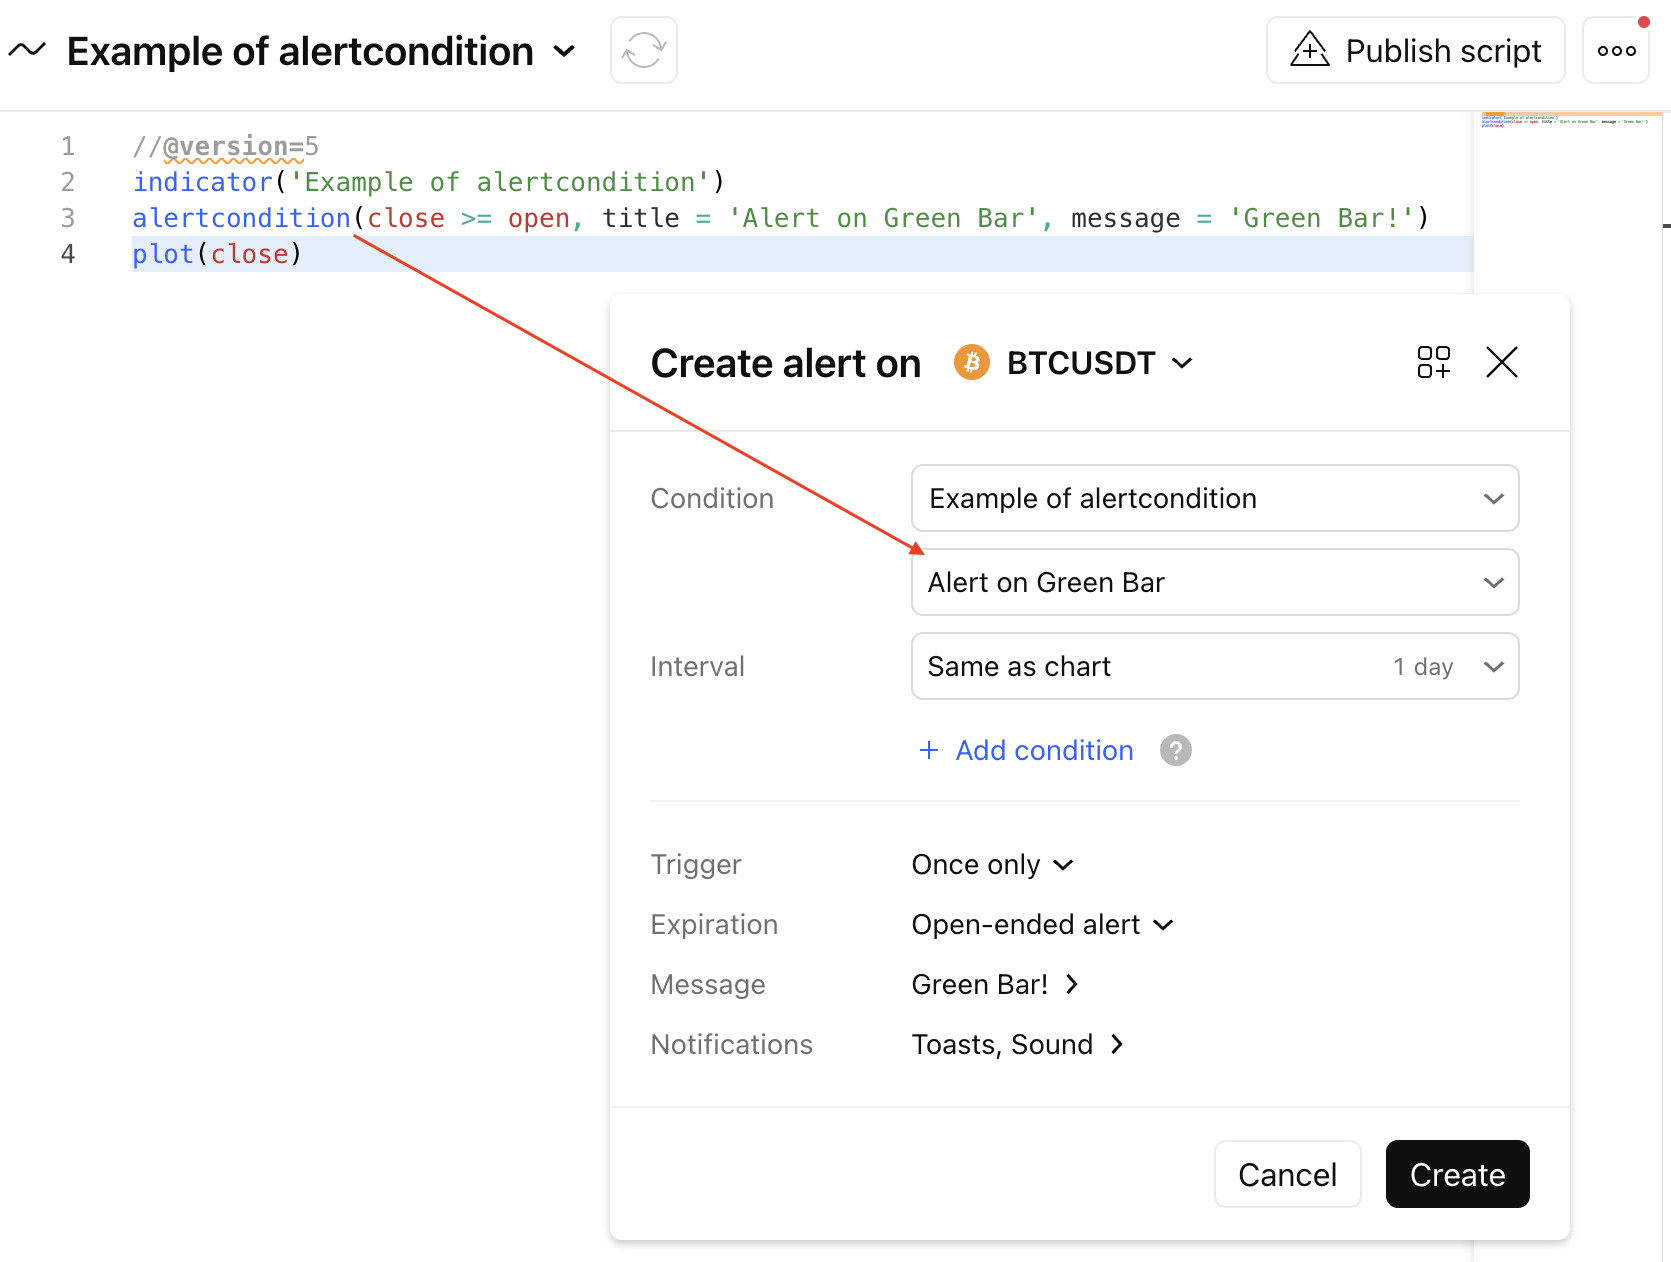This screenshot has width=1671, height=1262.
Task: Click Add condition link
Action: click(1026, 750)
